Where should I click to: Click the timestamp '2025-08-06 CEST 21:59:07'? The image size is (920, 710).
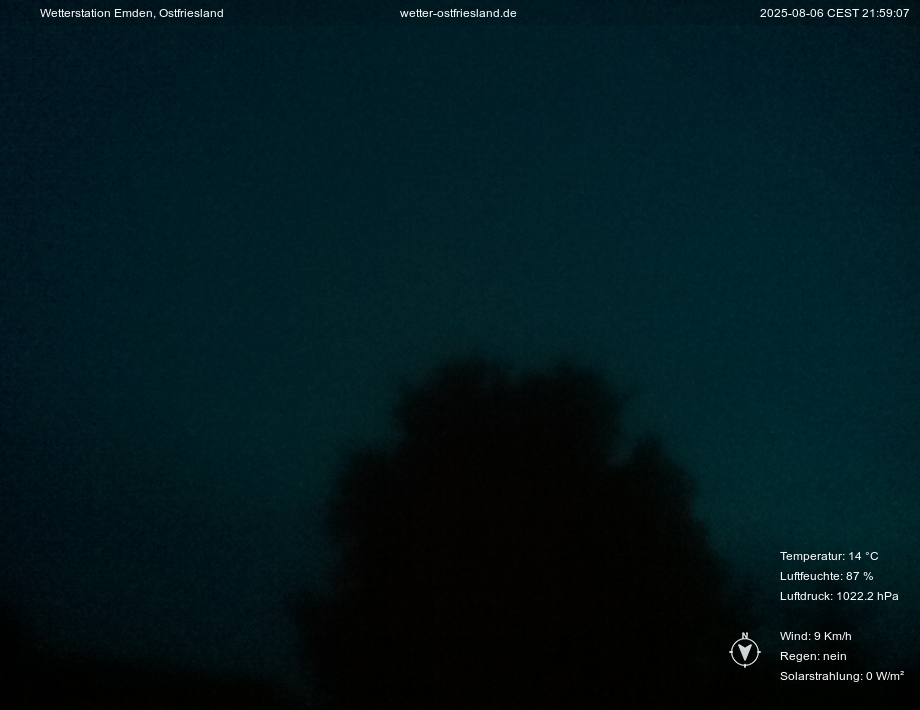click(834, 13)
